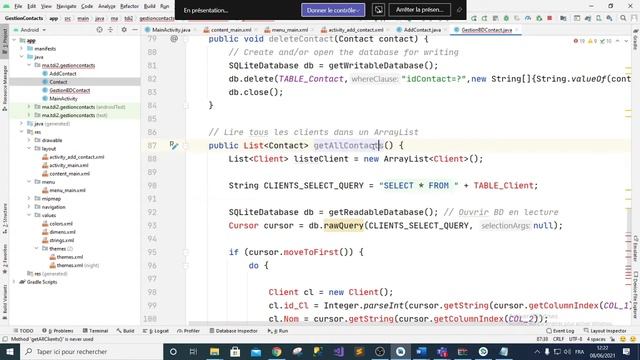
Task: Open the Build menu
Action: coord(149,7)
